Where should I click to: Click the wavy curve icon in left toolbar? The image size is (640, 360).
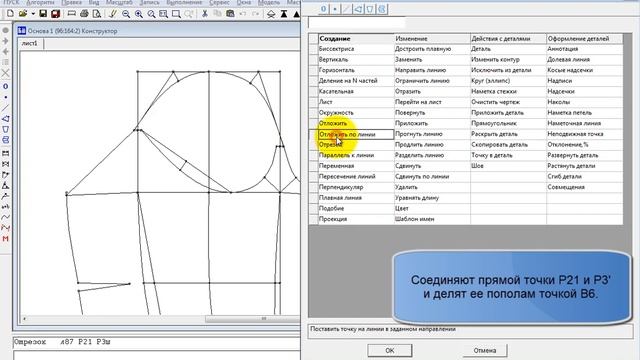coord(5,217)
